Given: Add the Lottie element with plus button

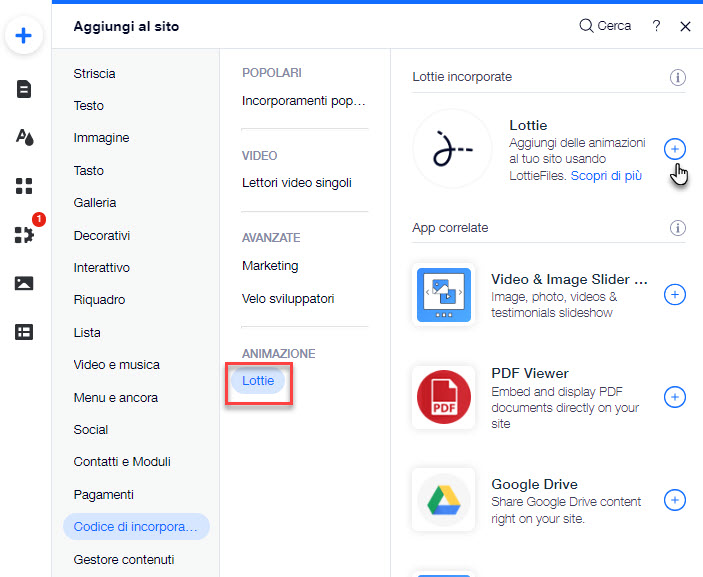Looking at the screenshot, I should pyautogui.click(x=674, y=149).
